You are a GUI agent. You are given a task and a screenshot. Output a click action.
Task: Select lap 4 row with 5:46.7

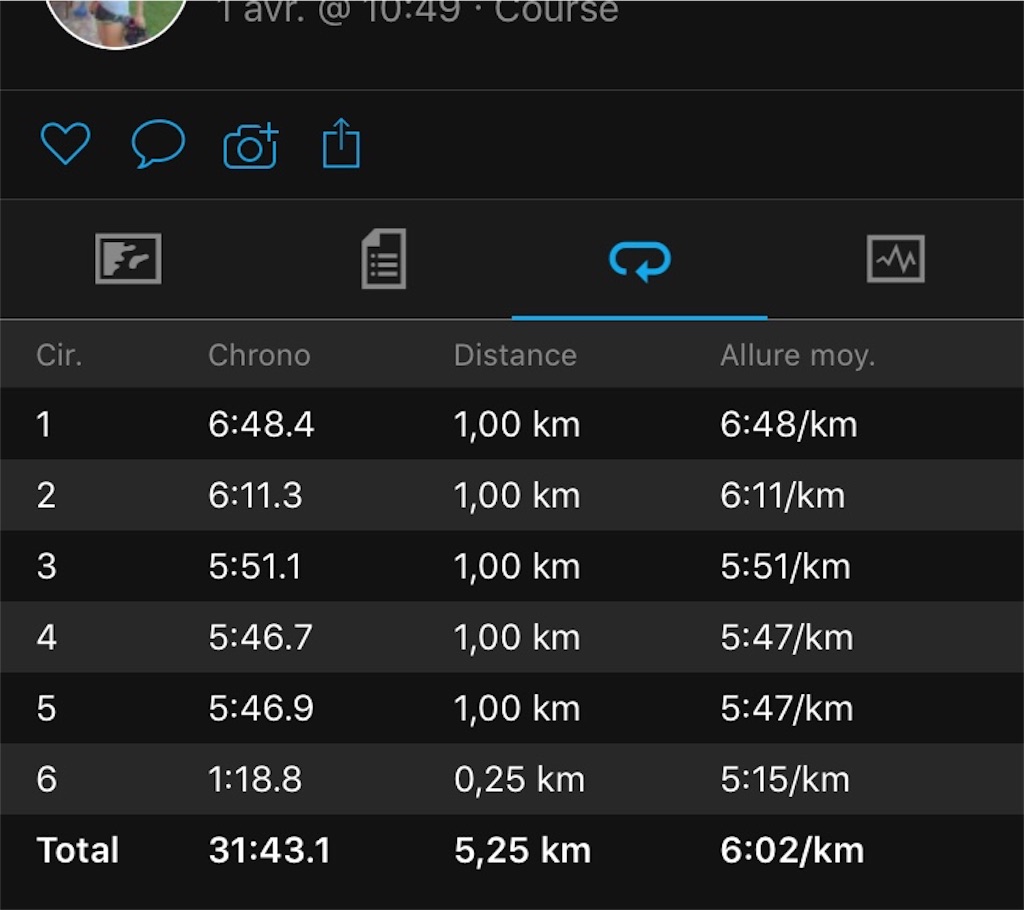click(512, 637)
